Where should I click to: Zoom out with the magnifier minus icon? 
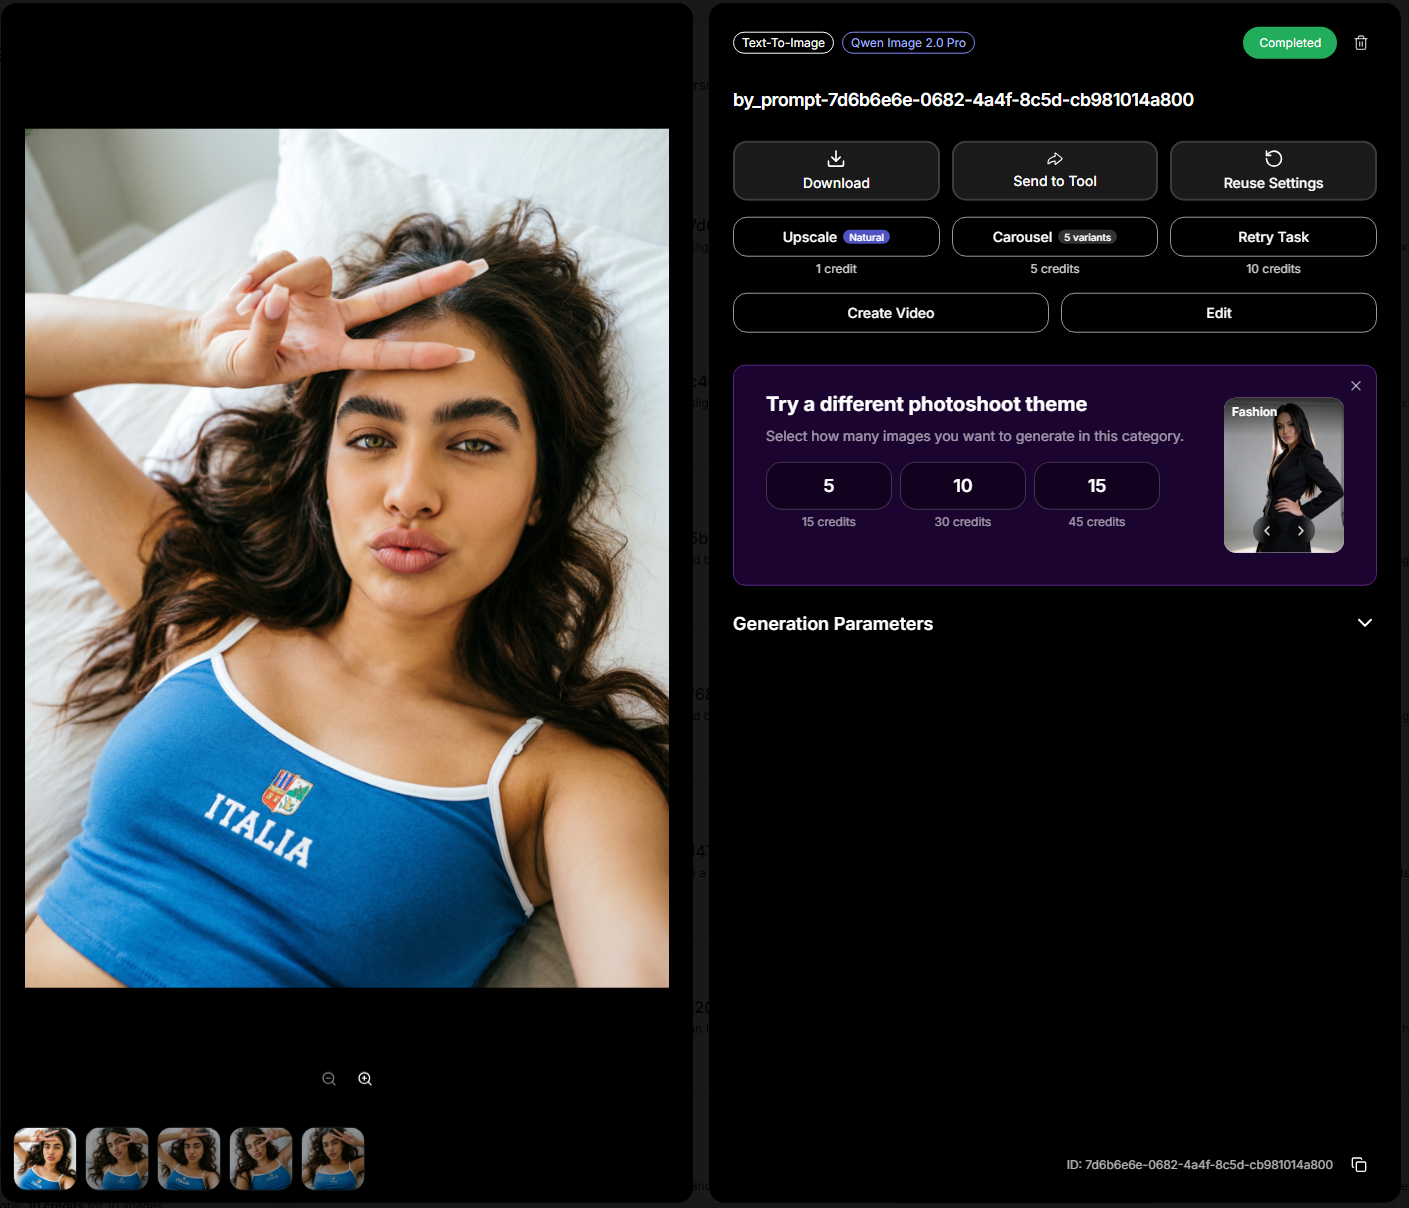click(329, 1079)
